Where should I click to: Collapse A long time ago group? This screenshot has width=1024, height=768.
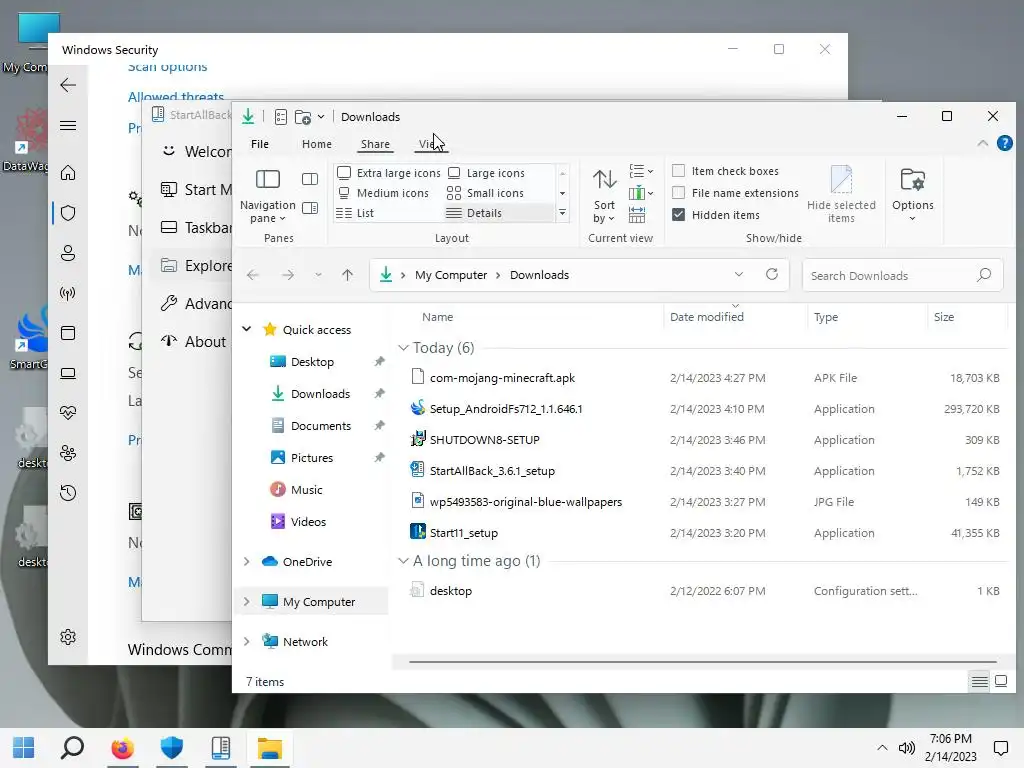pyautogui.click(x=404, y=560)
